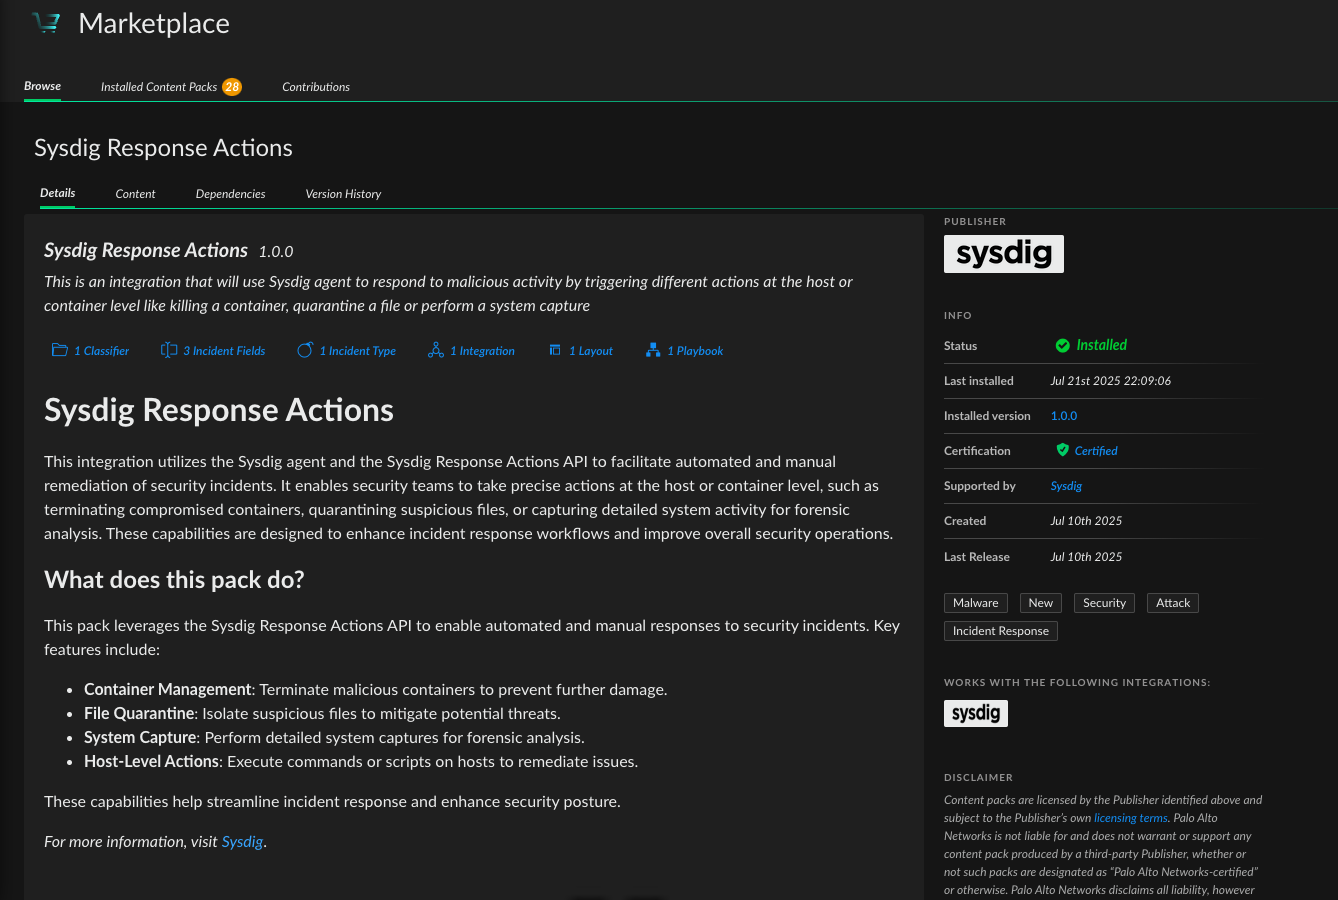Click the Incident Type icon
This screenshot has height=900, width=1338.
305,350
